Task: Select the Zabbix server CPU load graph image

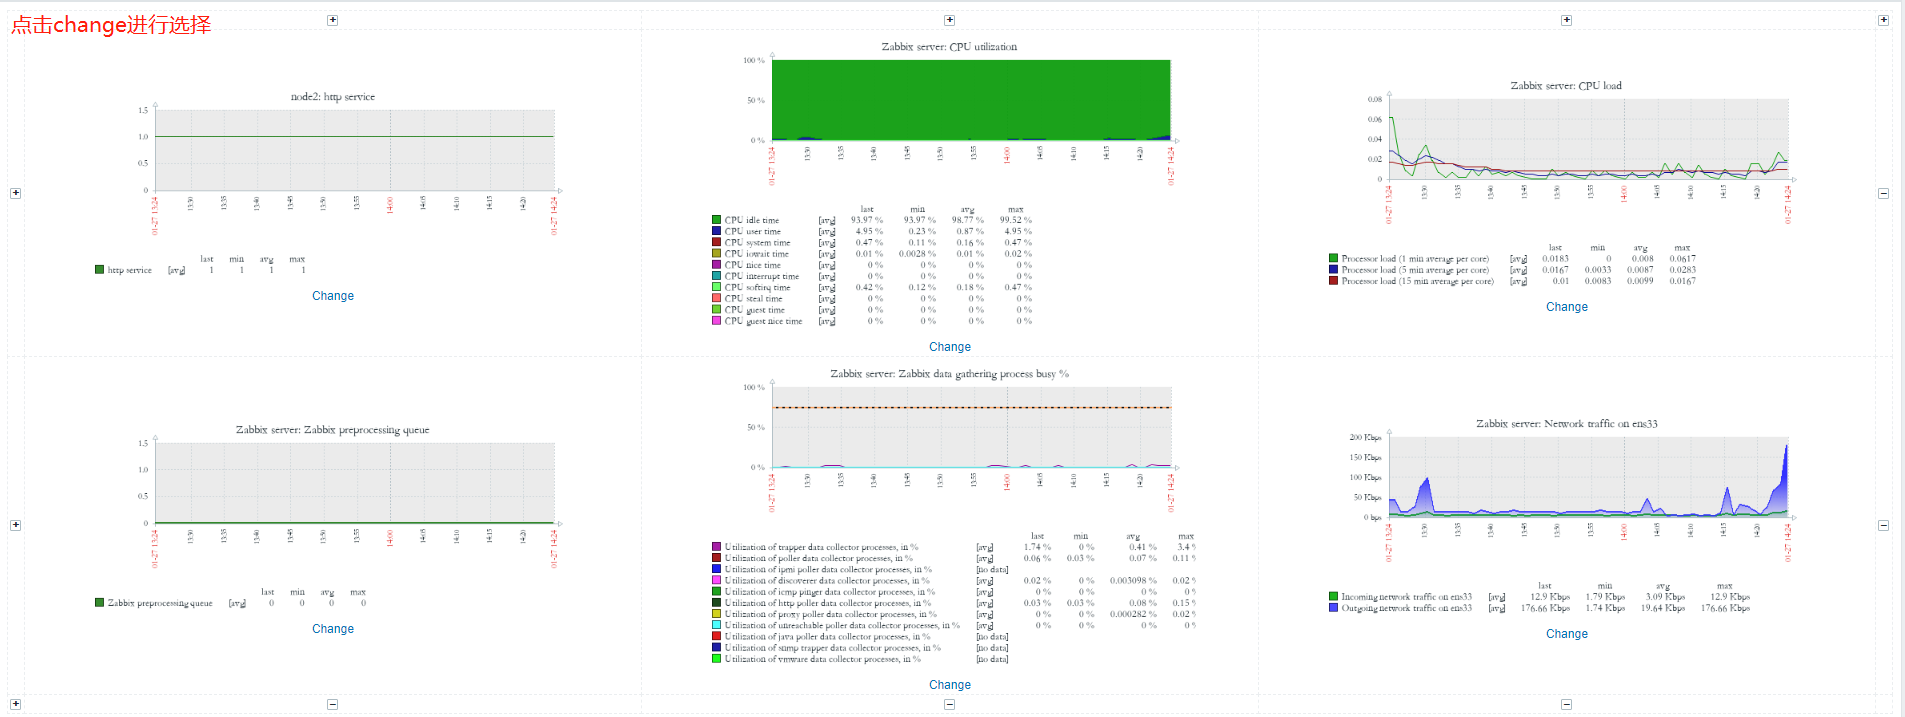Action: tap(1567, 184)
